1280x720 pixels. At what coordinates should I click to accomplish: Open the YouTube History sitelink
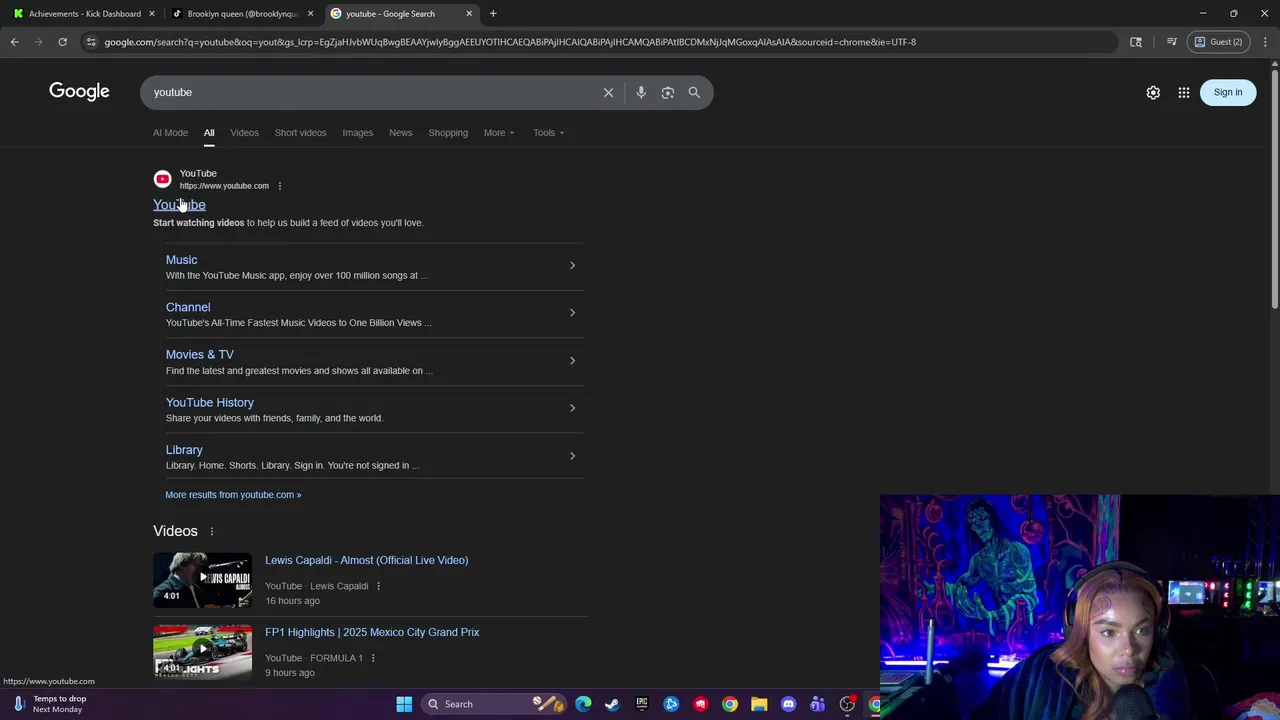coord(210,403)
